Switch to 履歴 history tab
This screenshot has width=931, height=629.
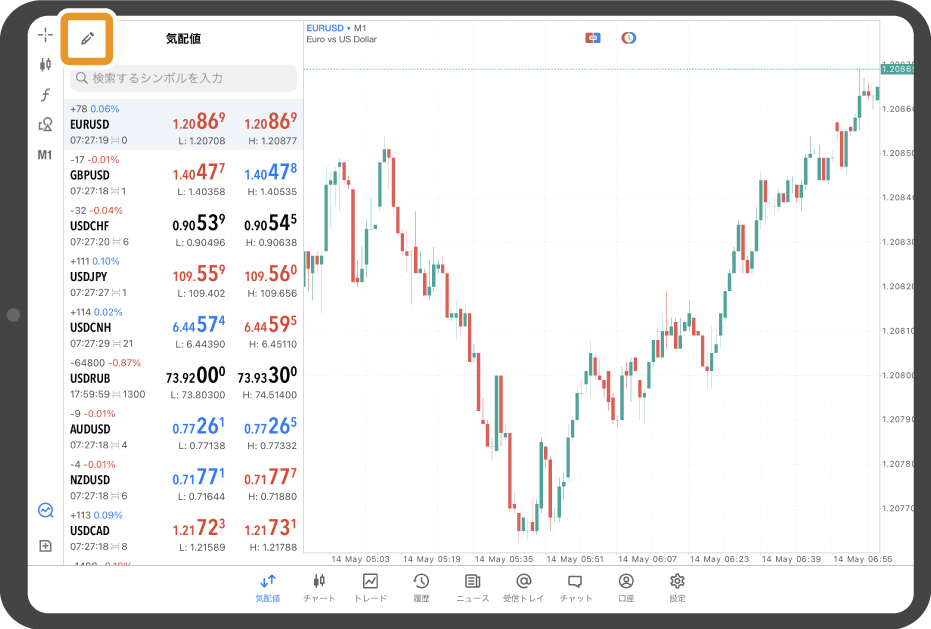pos(422,588)
